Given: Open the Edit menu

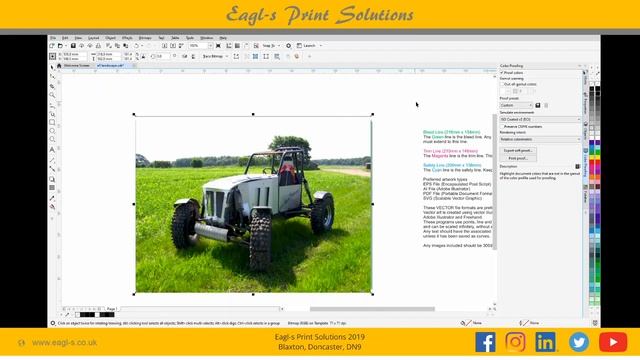Looking at the screenshot, I should pyautogui.click(x=65, y=38).
